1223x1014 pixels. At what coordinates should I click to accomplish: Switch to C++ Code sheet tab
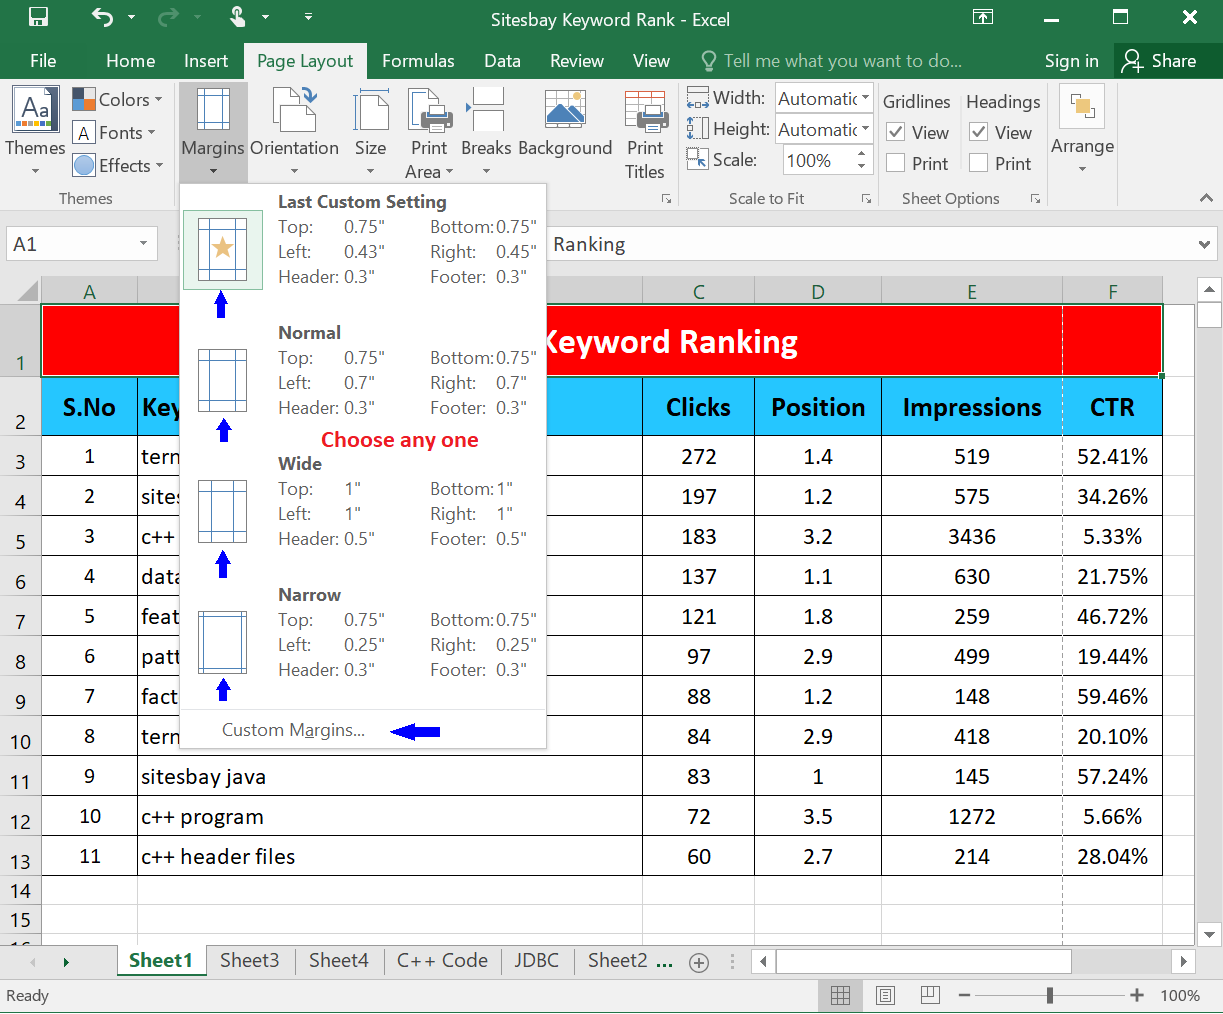tap(442, 961)
